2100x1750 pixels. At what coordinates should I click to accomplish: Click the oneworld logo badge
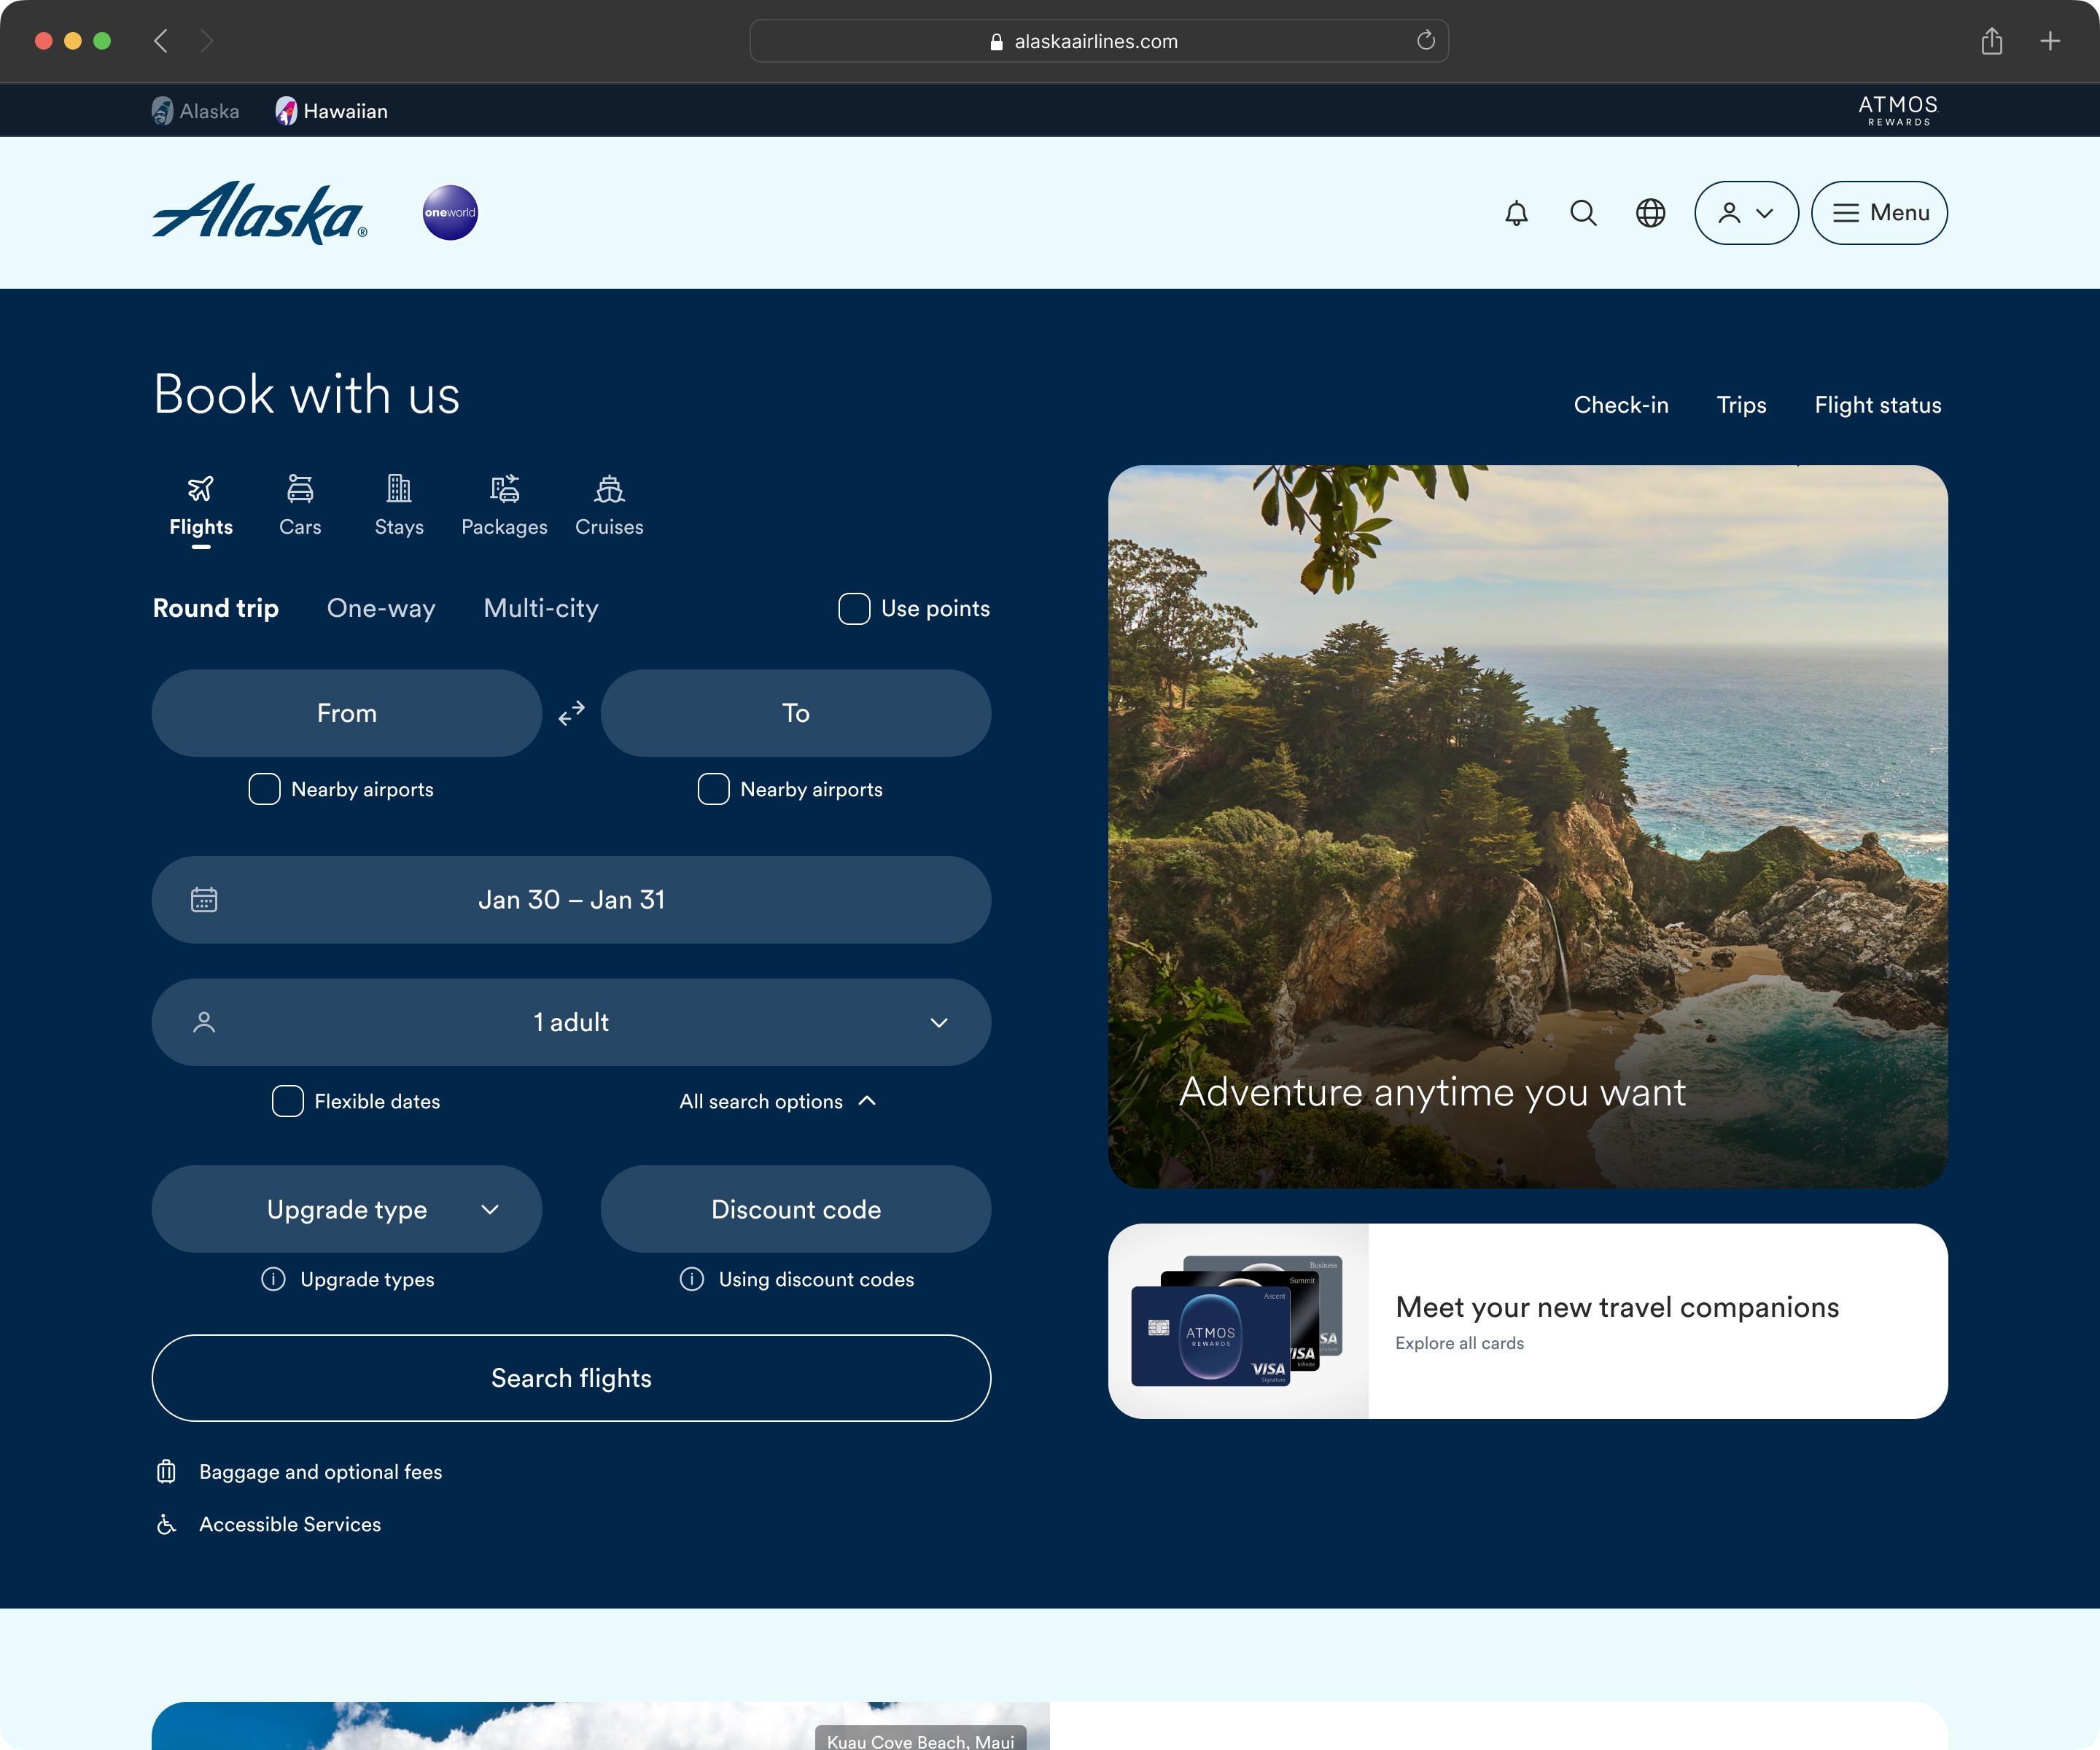[x=450, y=213]
